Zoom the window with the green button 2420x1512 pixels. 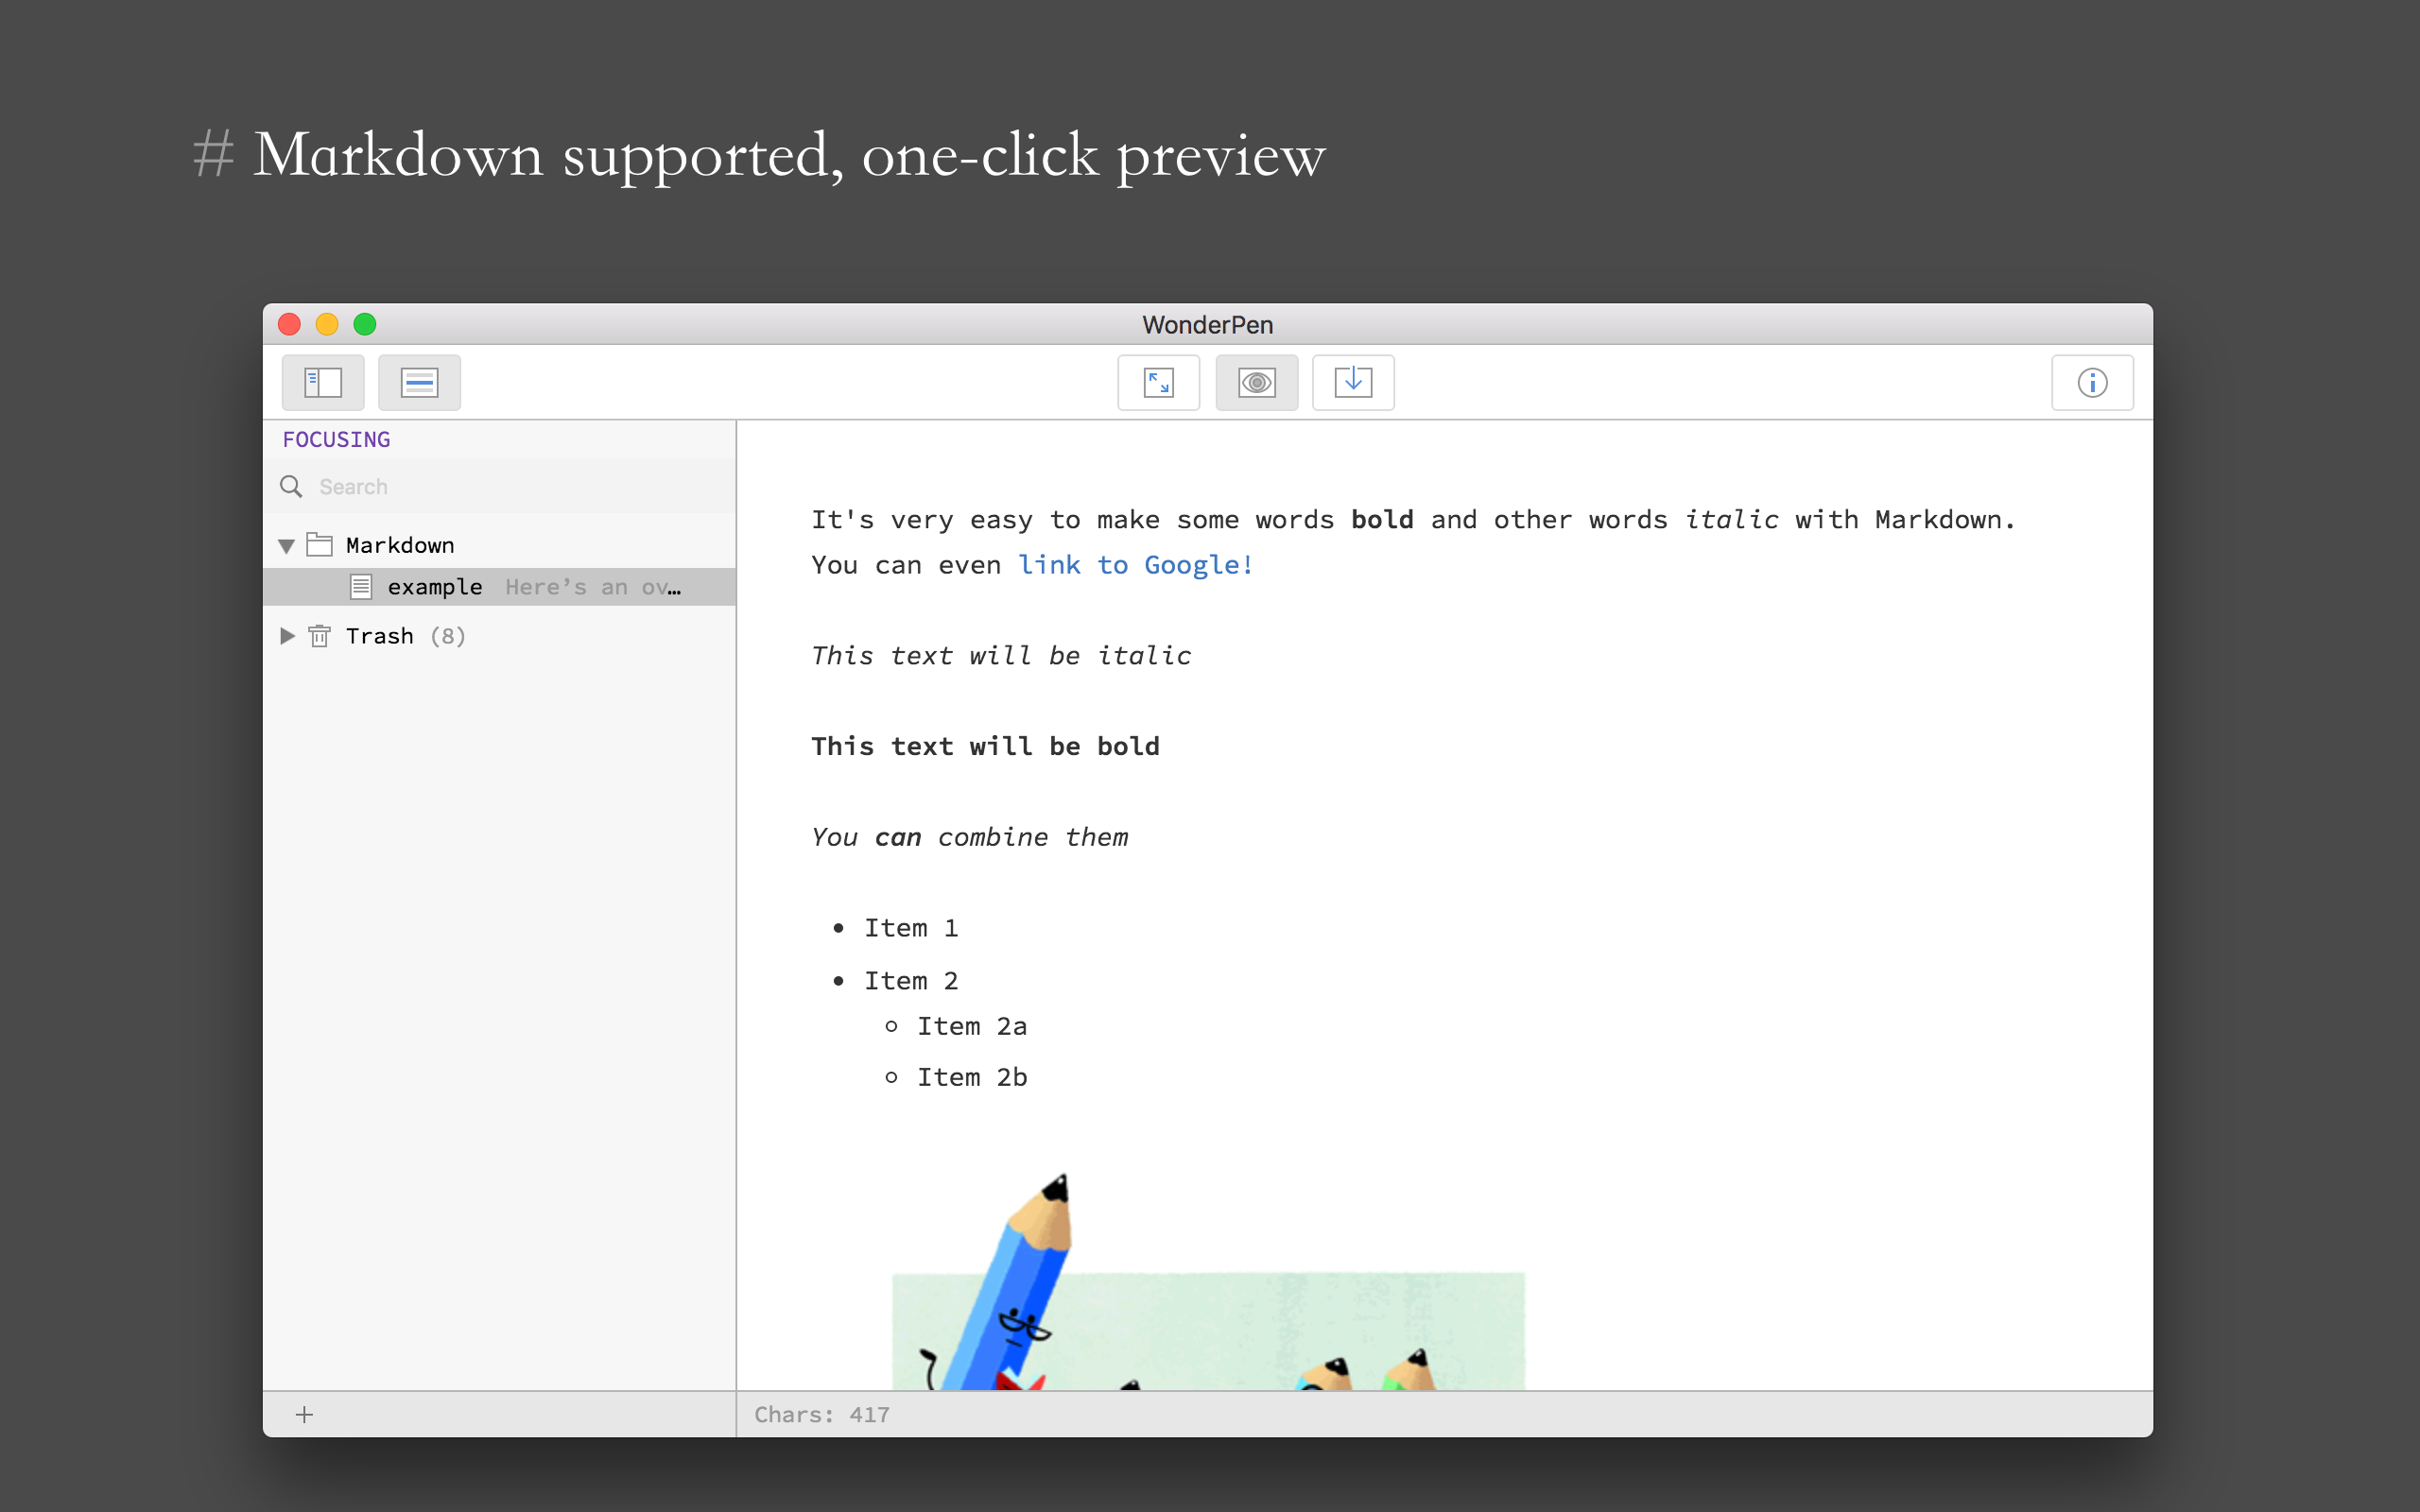point(365,324)
